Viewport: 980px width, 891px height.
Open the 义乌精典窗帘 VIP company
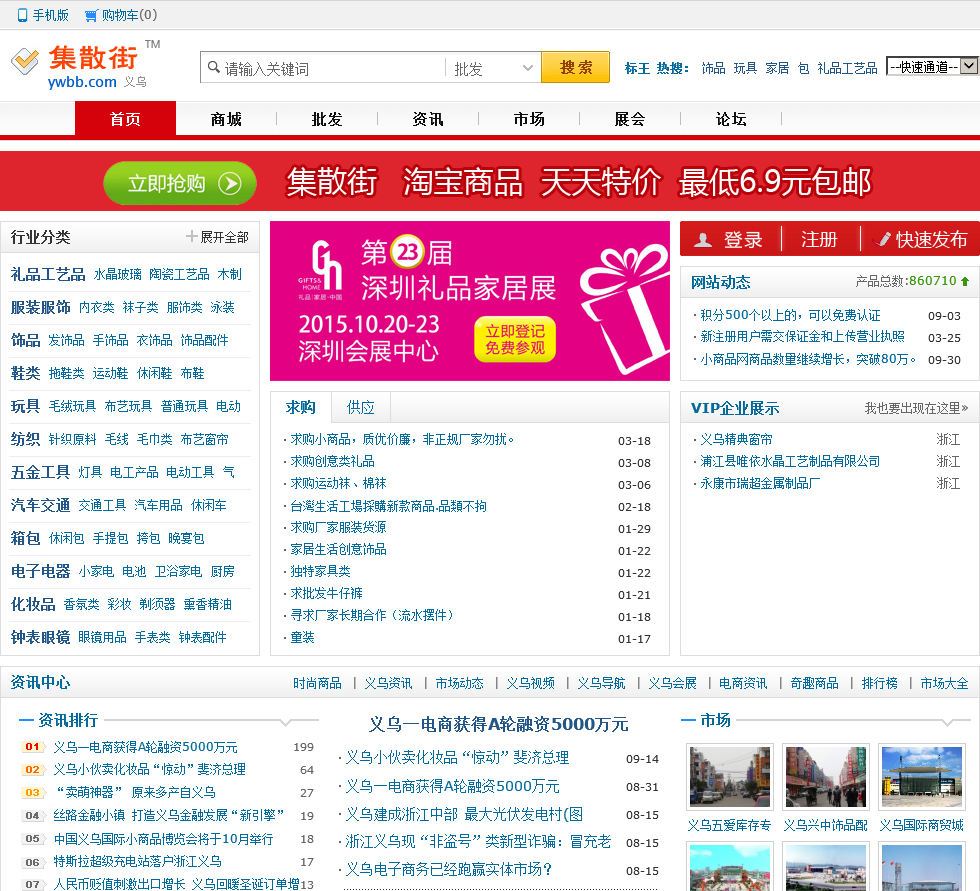(x=736, y=440)
